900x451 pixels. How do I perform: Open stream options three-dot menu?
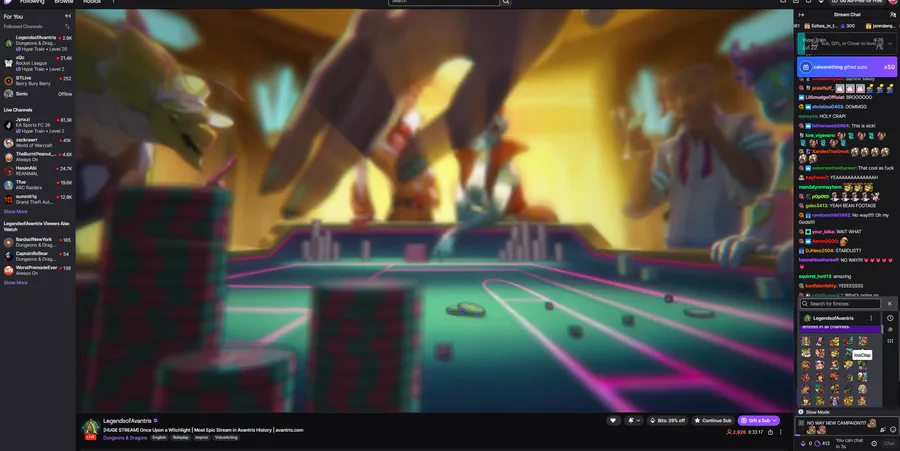pos(781,432)
